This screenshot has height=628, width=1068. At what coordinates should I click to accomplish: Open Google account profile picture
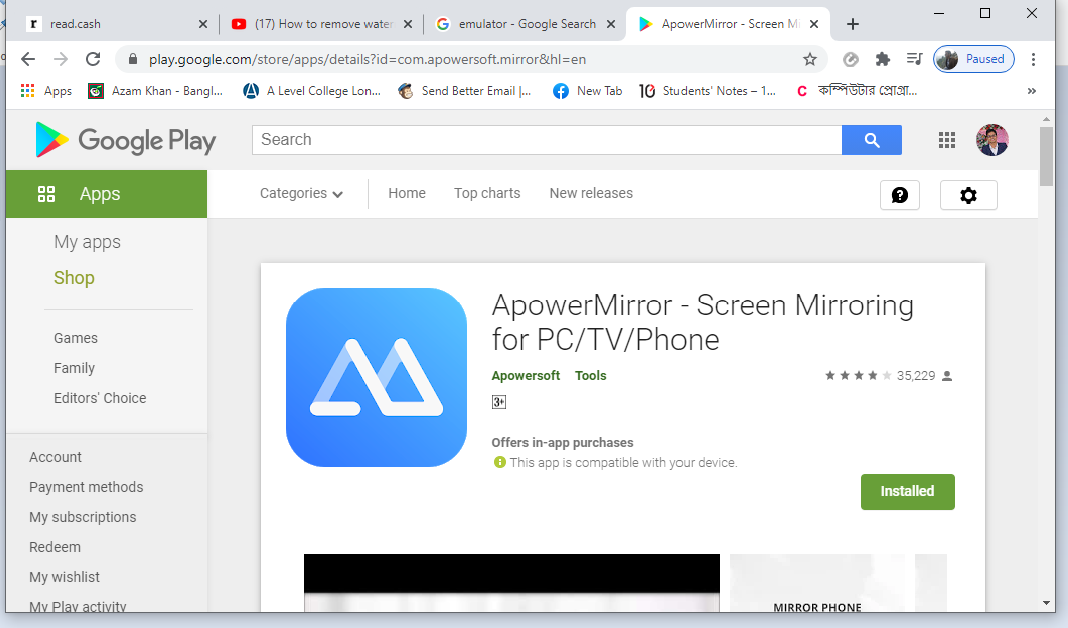click(992, 140)
